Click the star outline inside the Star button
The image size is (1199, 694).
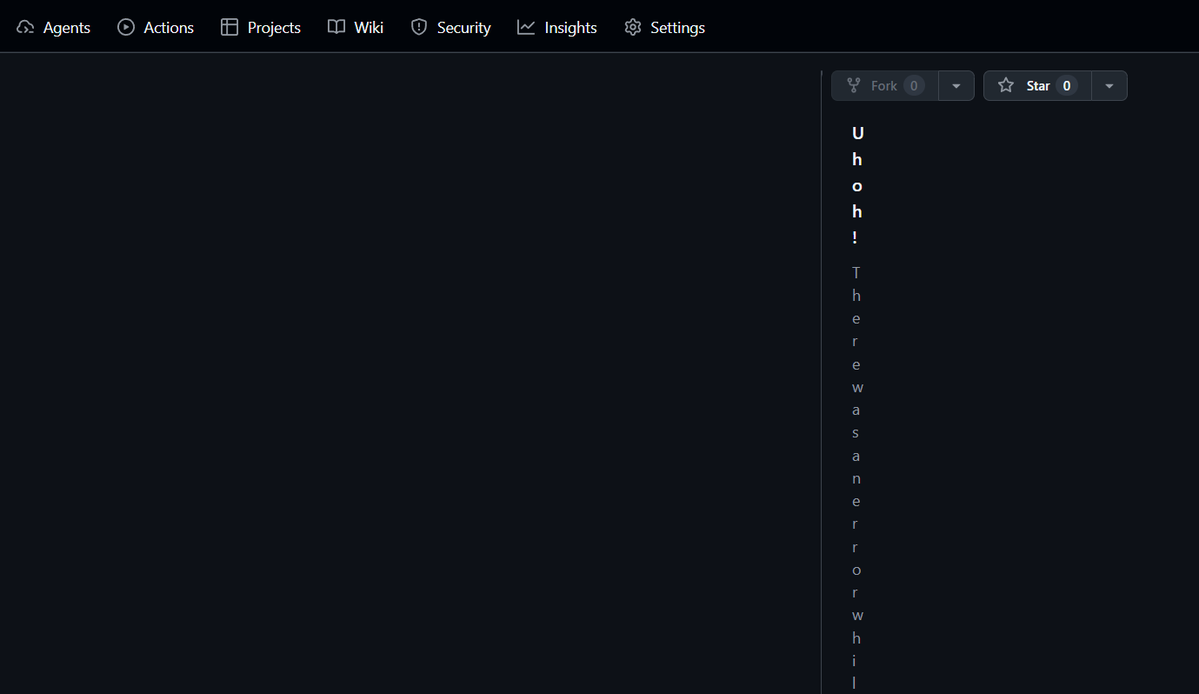point(1005,85)
